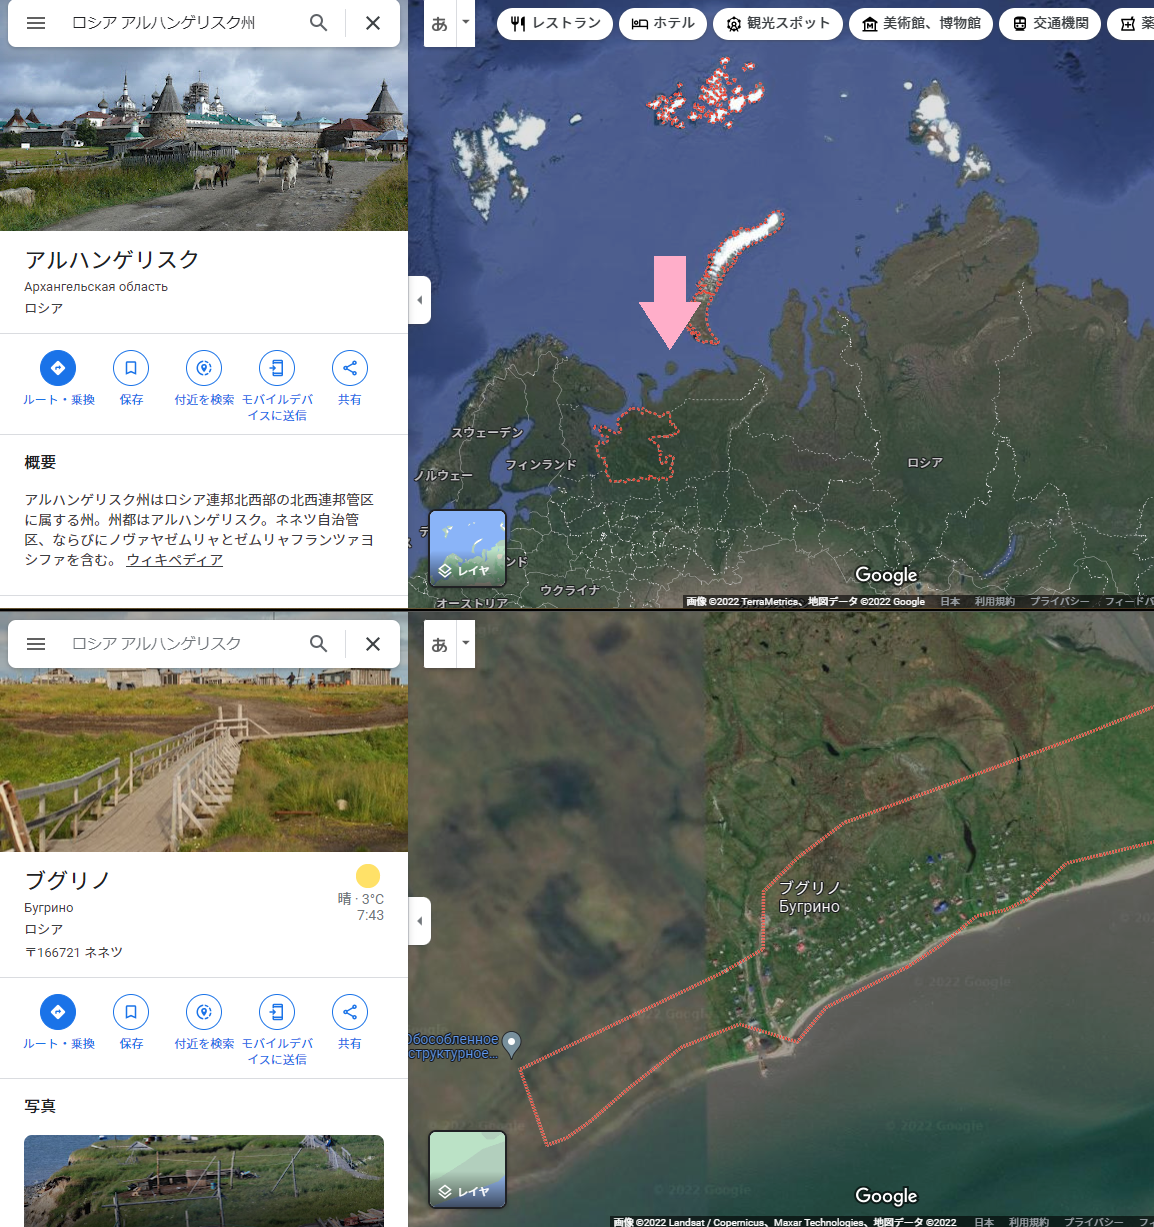The image size is (1154, 1227).
Task: Click the Архангельская область subtitle text
Action: (x=96, y=287)
